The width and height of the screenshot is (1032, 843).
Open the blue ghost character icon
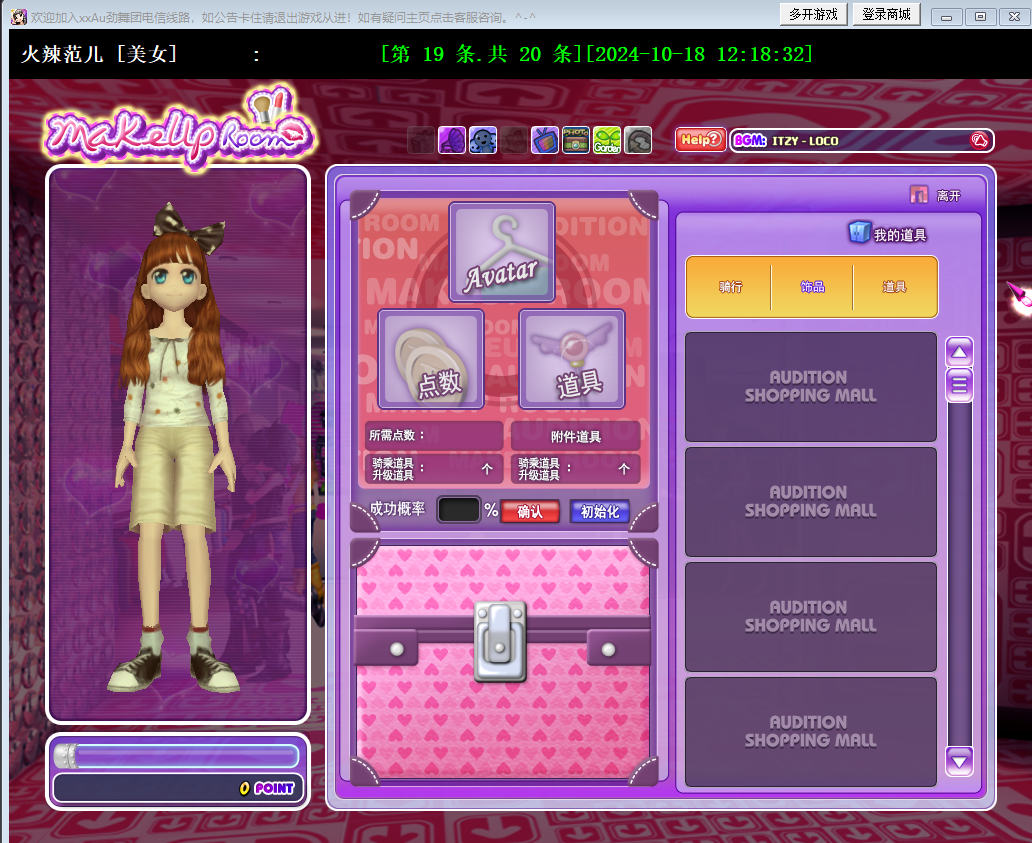click(483, 140)
